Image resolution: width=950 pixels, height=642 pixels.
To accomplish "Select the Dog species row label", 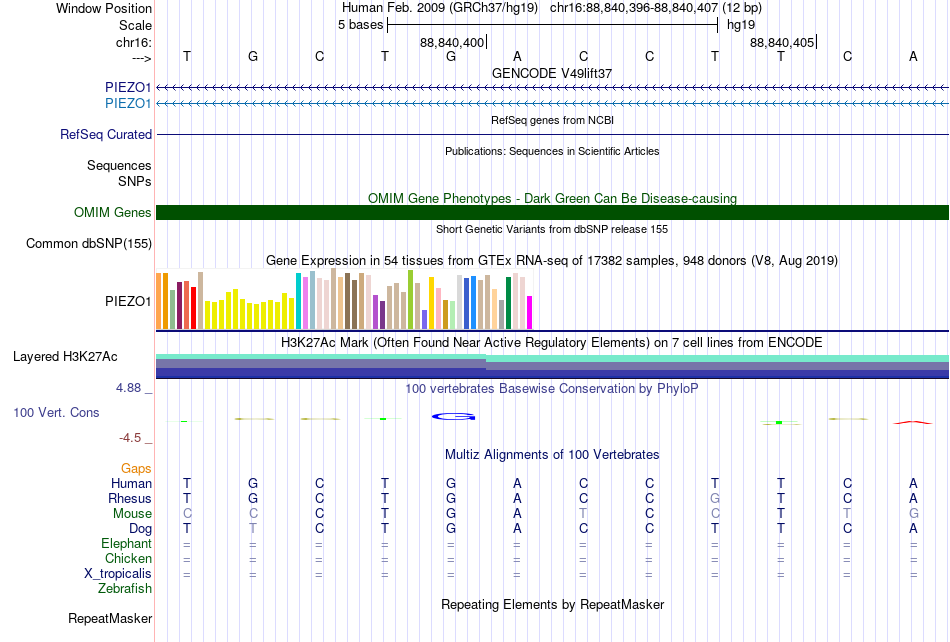I will pos(141,528).
